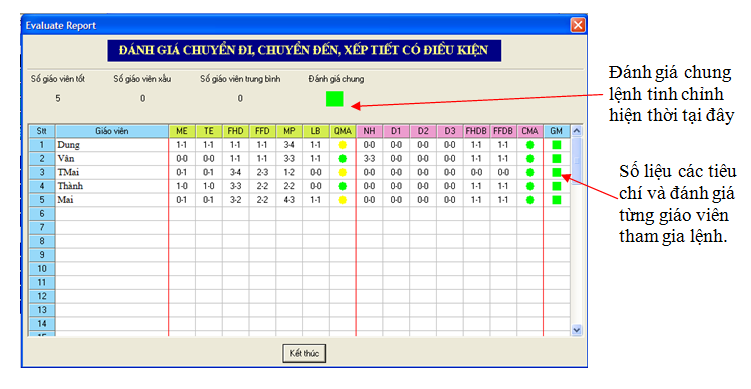751x389 pixels.
Task: Click the LB column header
Action: tap(316, 131)
